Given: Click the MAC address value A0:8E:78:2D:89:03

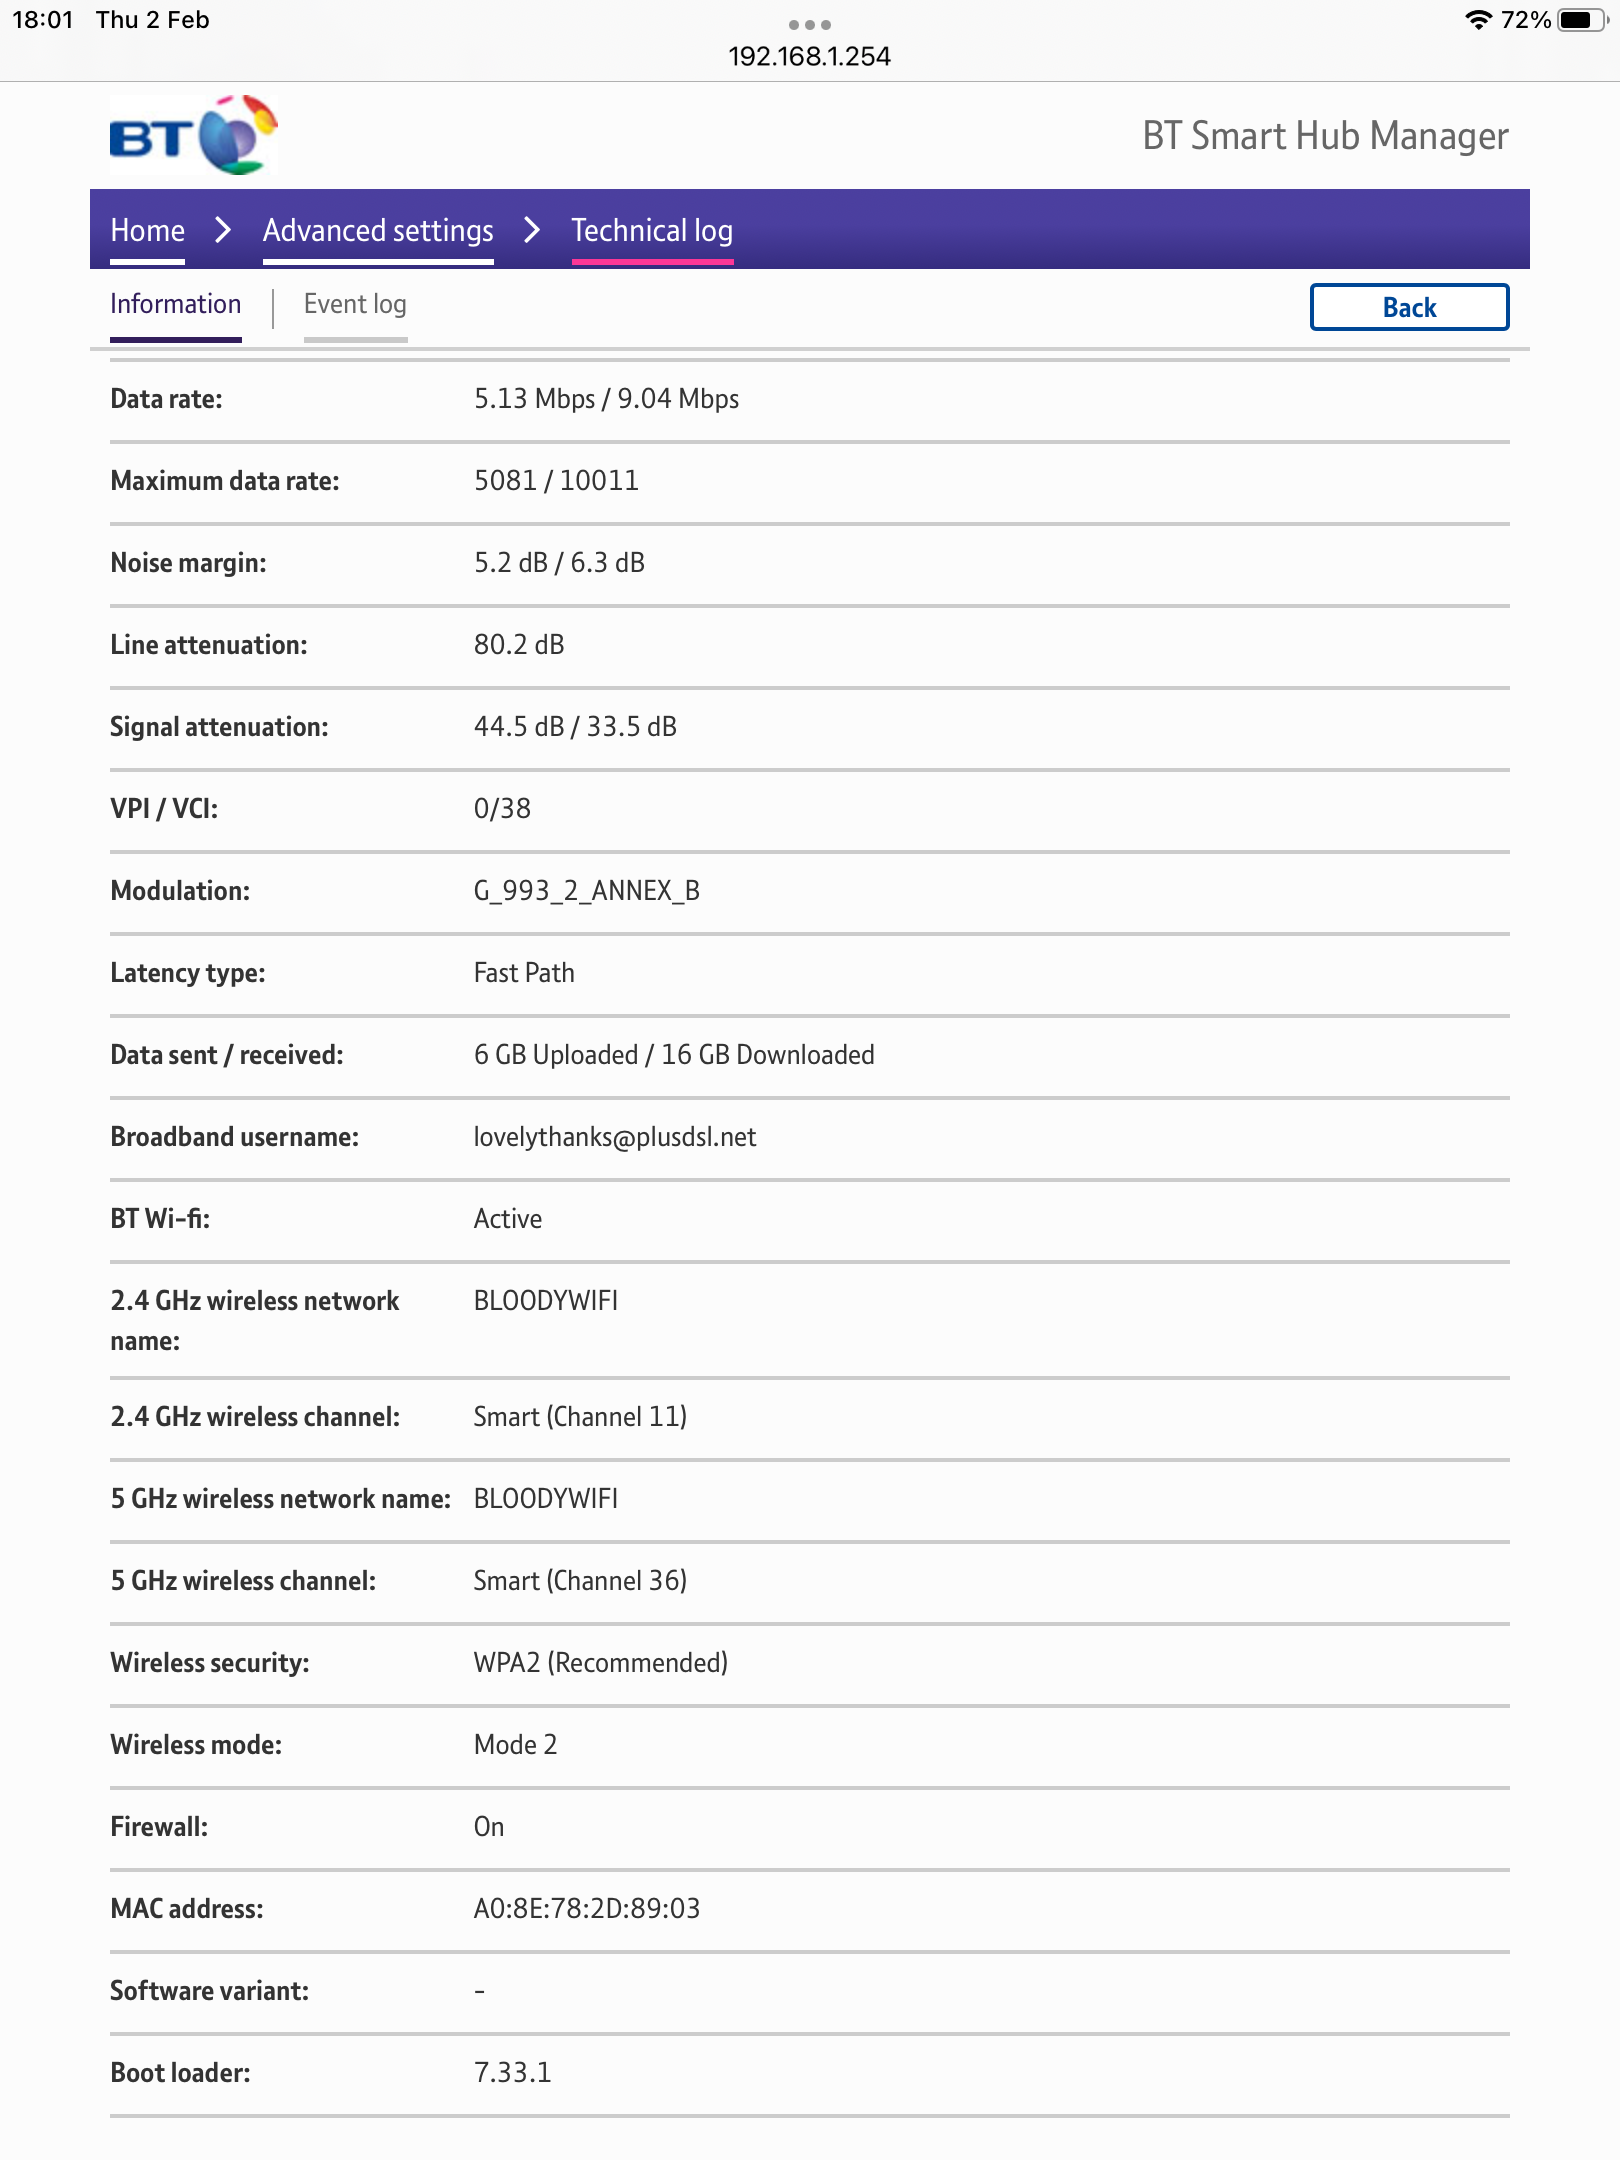Looking at the screenshot, I should (587, 1908).
